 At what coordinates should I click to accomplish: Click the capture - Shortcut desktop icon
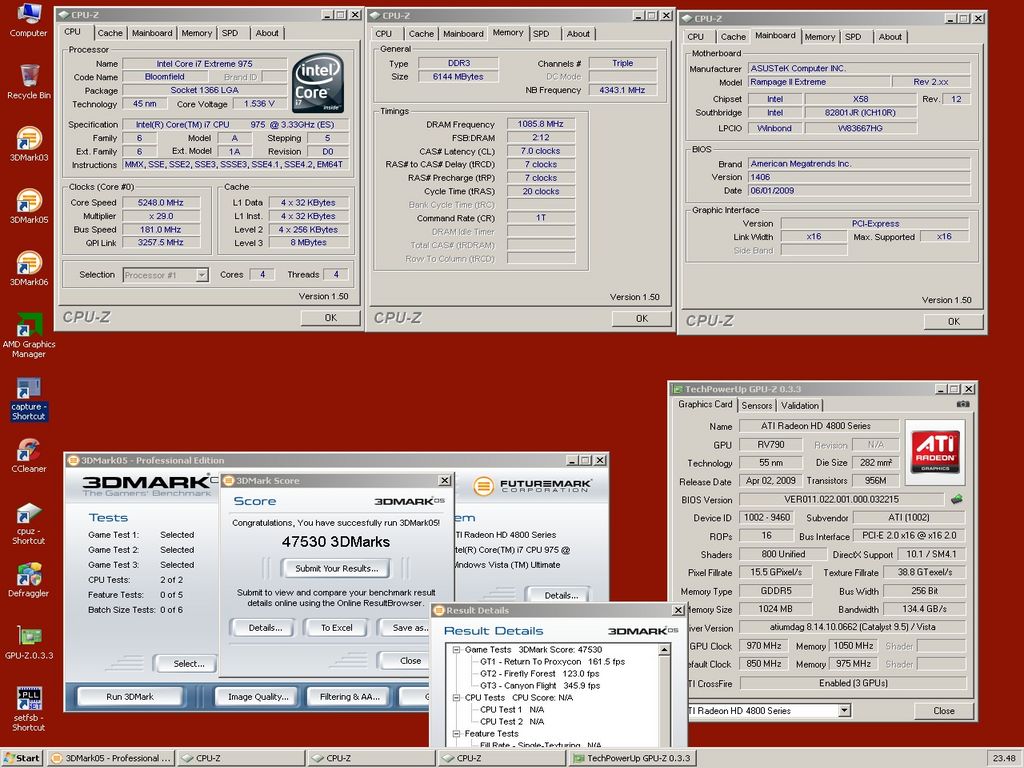[x=29, y=398]
